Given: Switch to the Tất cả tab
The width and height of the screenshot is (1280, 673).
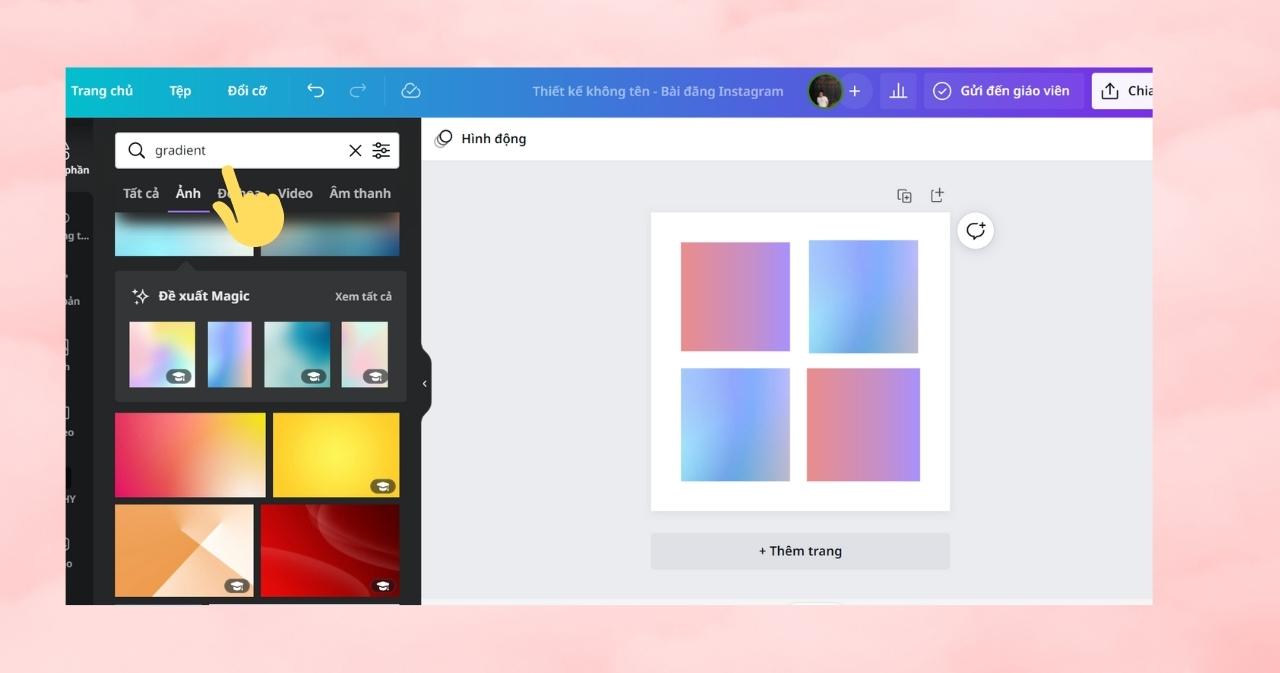Looking at the screenshot, I should 141,193.
